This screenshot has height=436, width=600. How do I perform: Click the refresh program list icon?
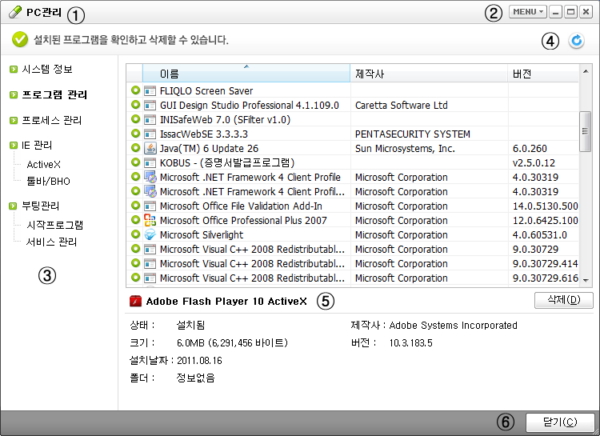coord(576,41)
